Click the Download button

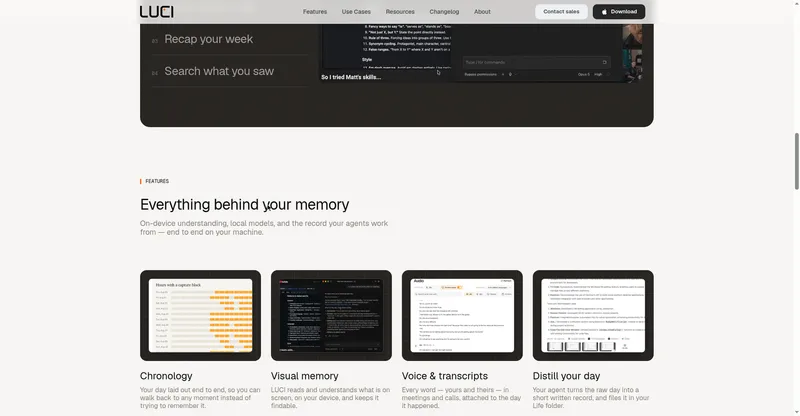[619, 12]
